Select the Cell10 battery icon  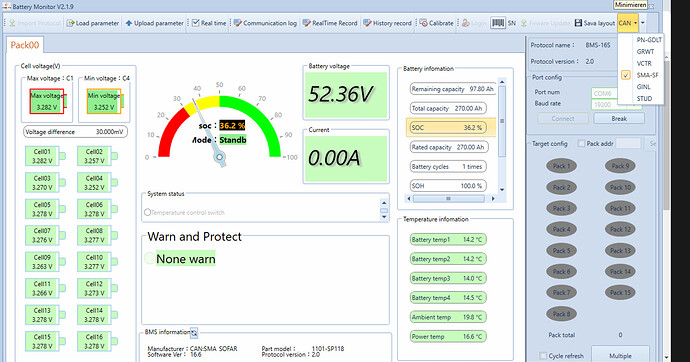coord(97,262)
